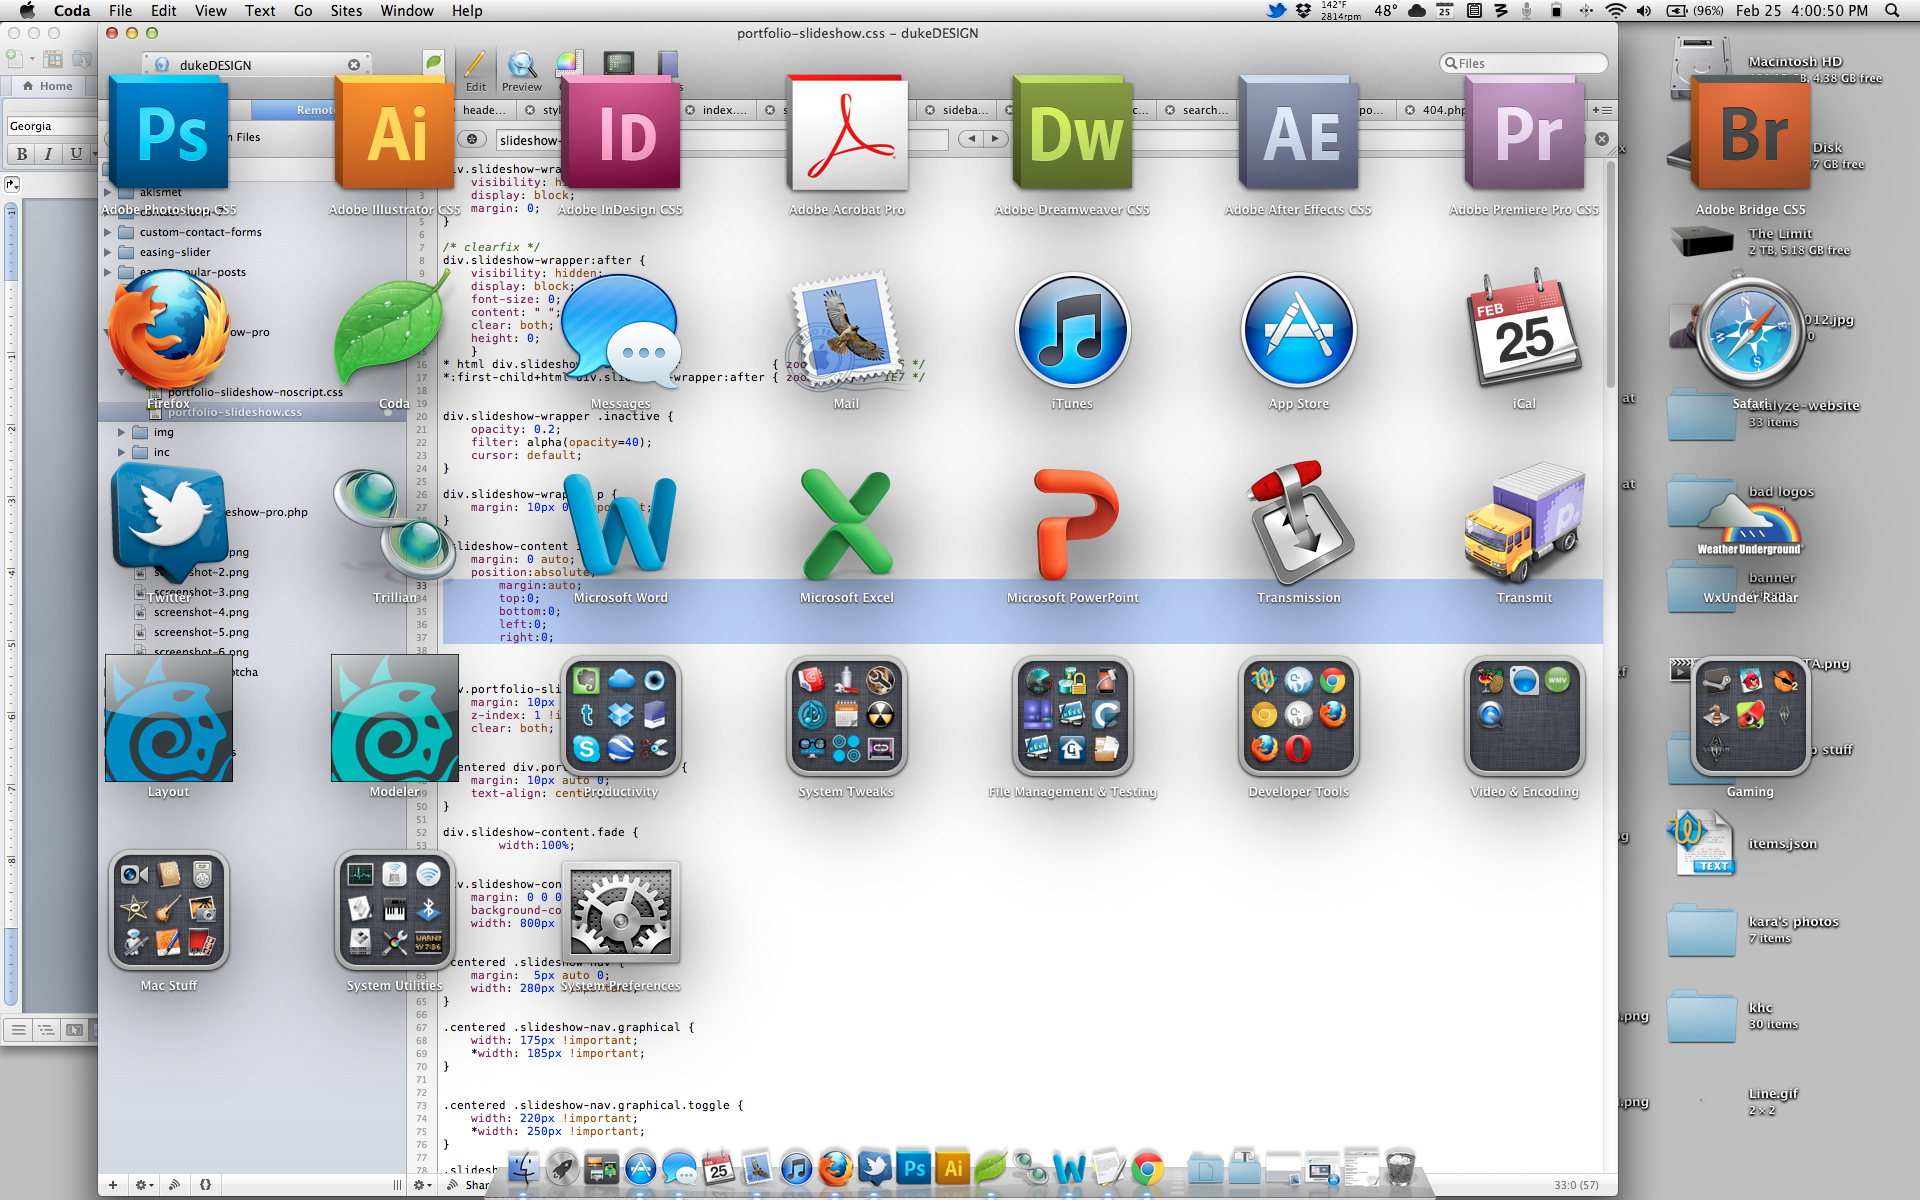Toggle Italic formatting button
Viewport: 1920px width, 1200px height.
point(47,154)
